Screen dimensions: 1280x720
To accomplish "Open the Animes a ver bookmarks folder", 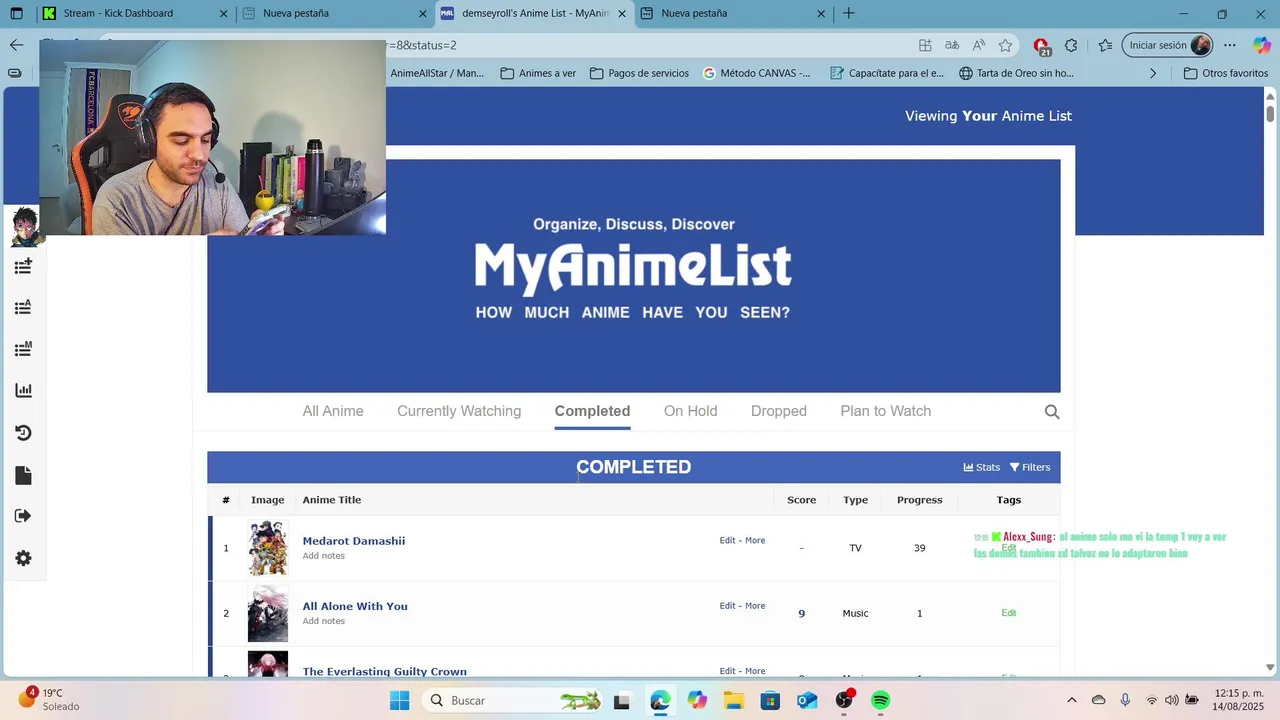I will (x=538, y=73).
